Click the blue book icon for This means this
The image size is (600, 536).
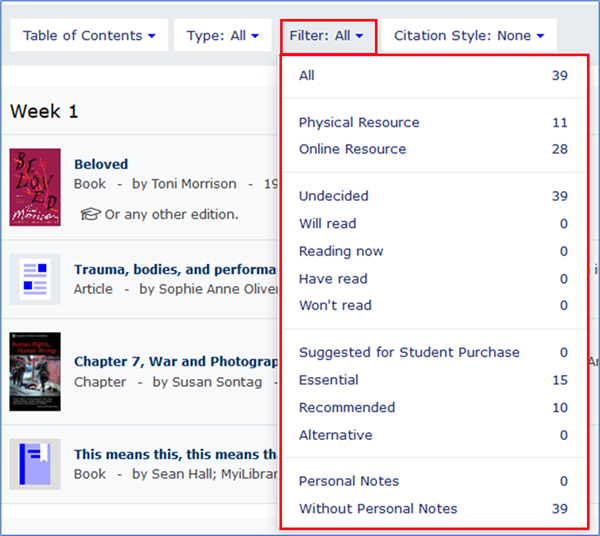point(35,464)
